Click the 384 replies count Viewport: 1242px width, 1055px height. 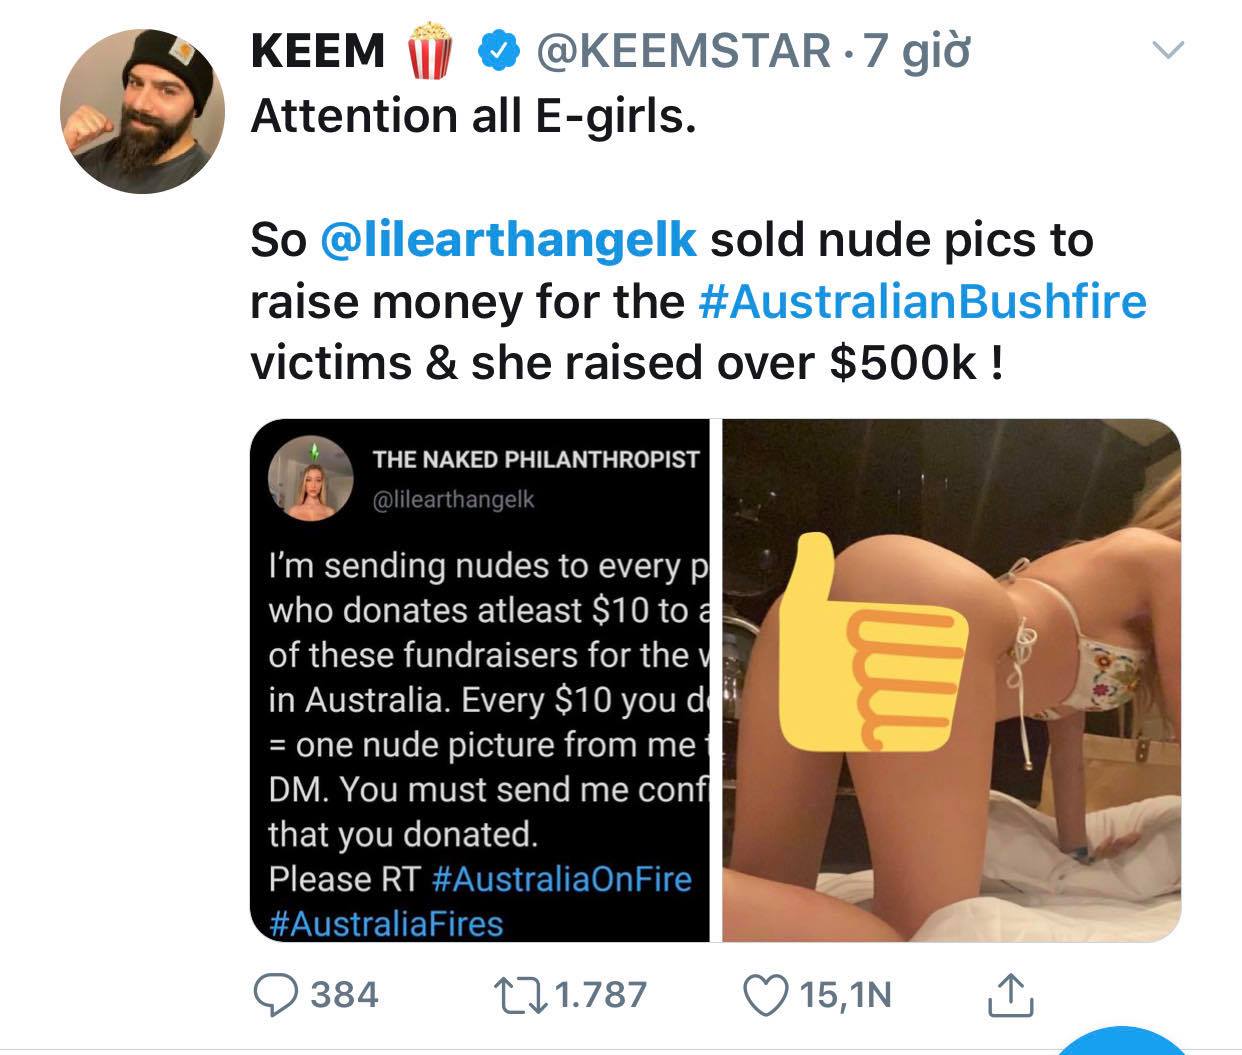coord(345,994)
